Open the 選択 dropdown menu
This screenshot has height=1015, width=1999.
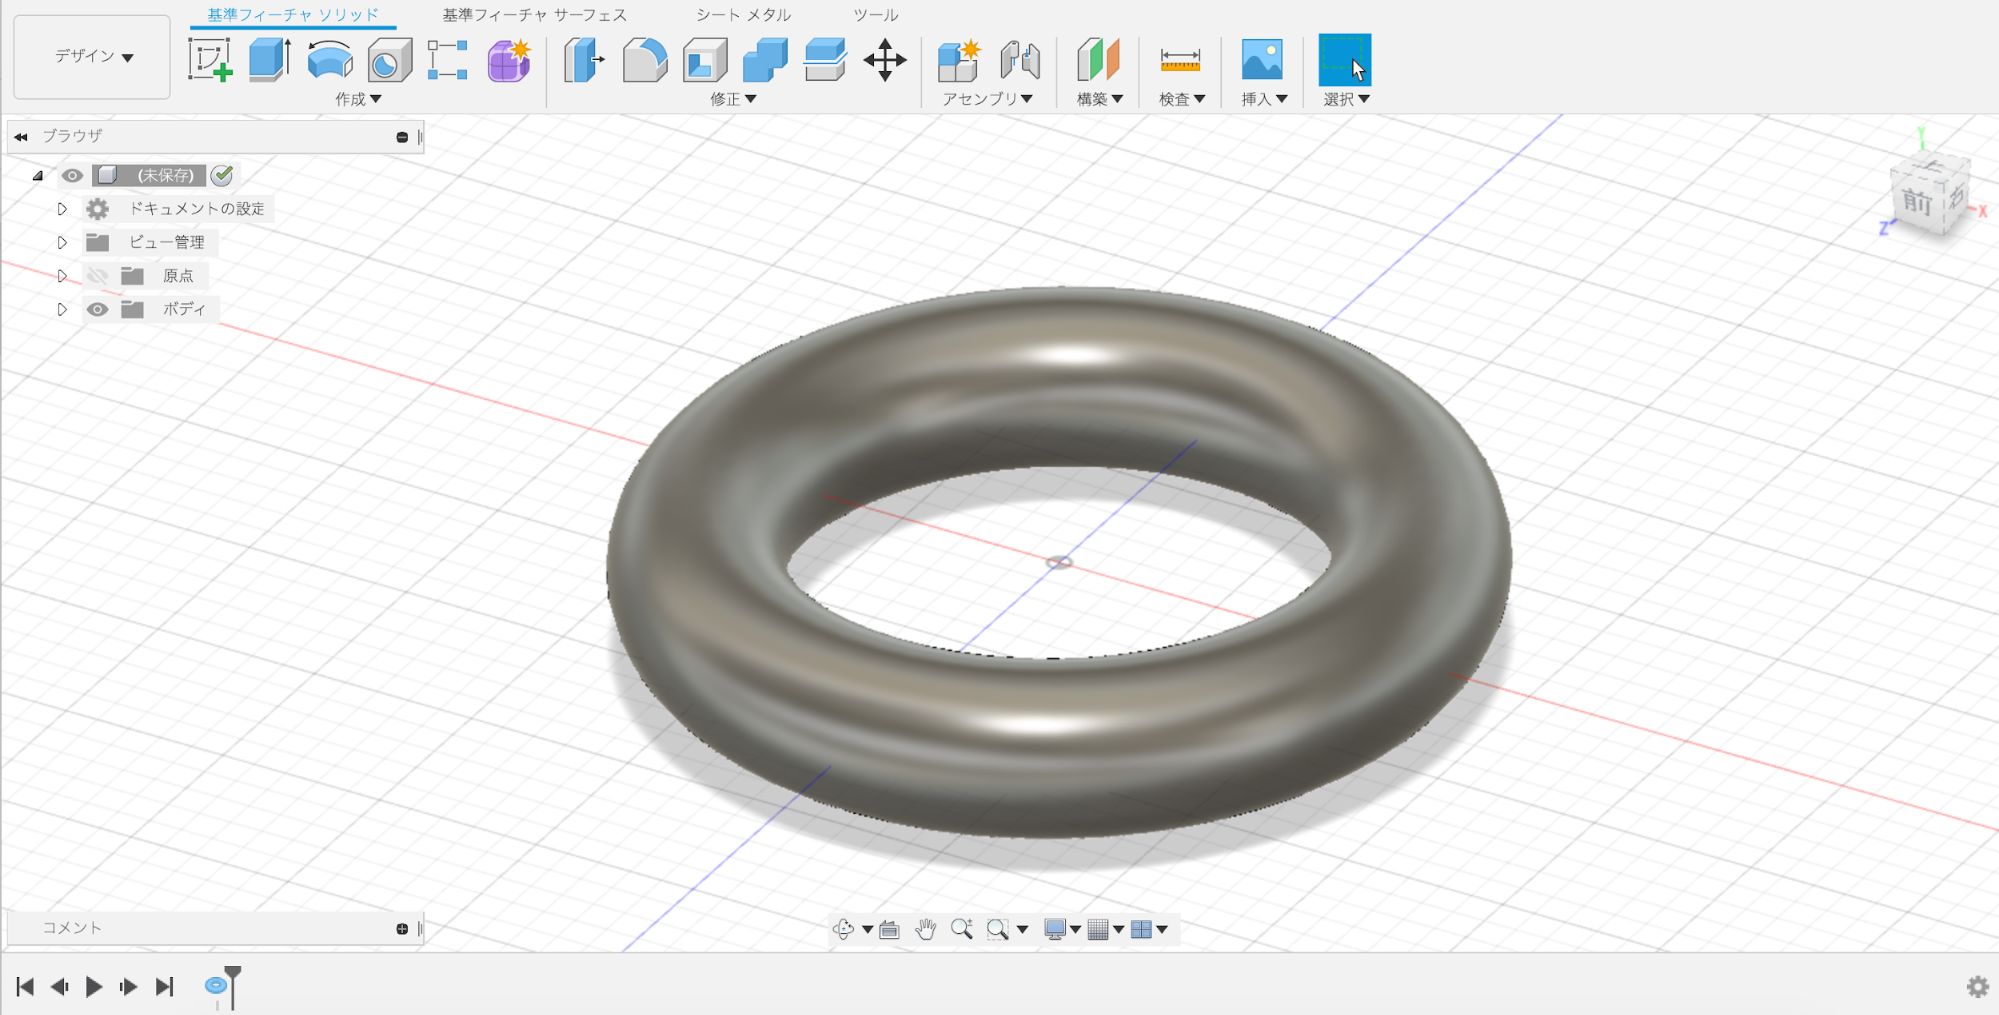pyautogui.click(x=1346, y=99)
